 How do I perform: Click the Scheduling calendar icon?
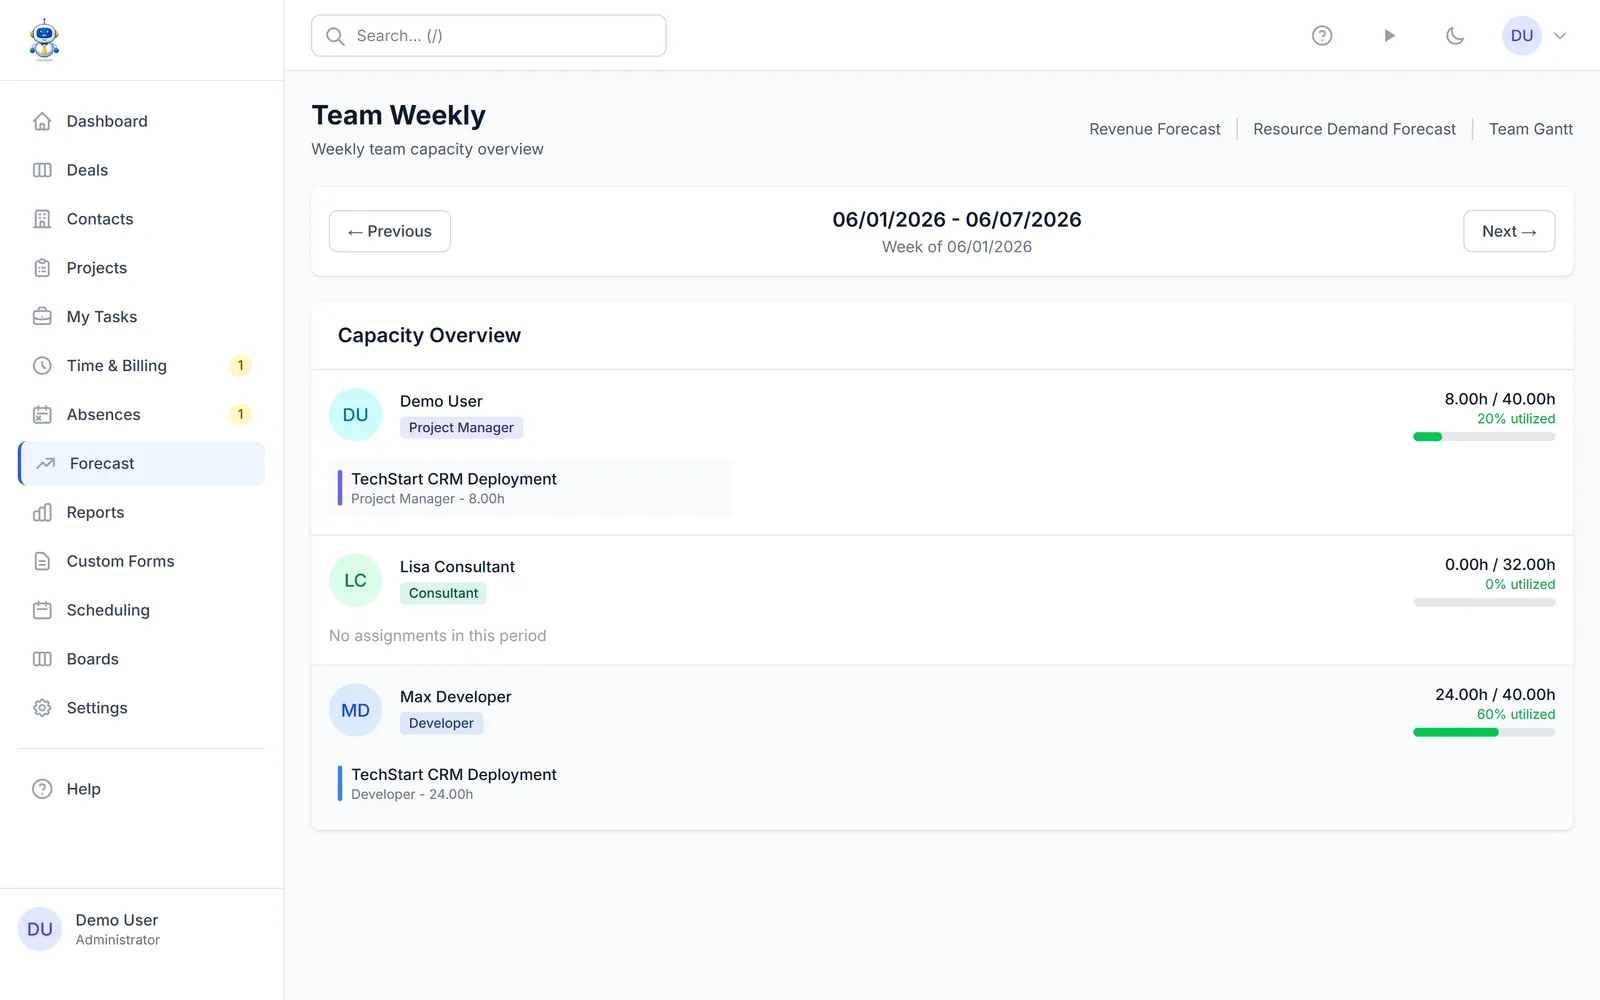42,610
